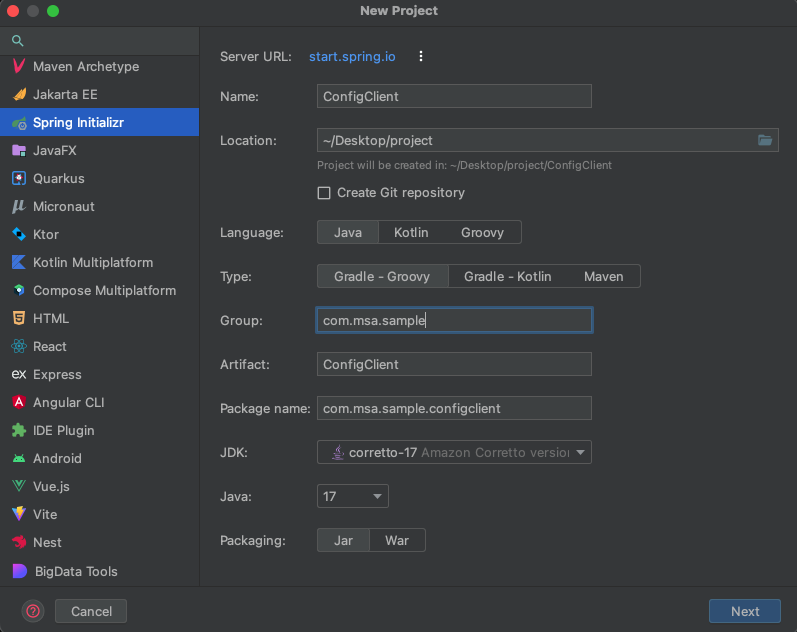797x632 pixels.
Task: Click the Next button
Action: pyautogui.click(x=745, y=611)
